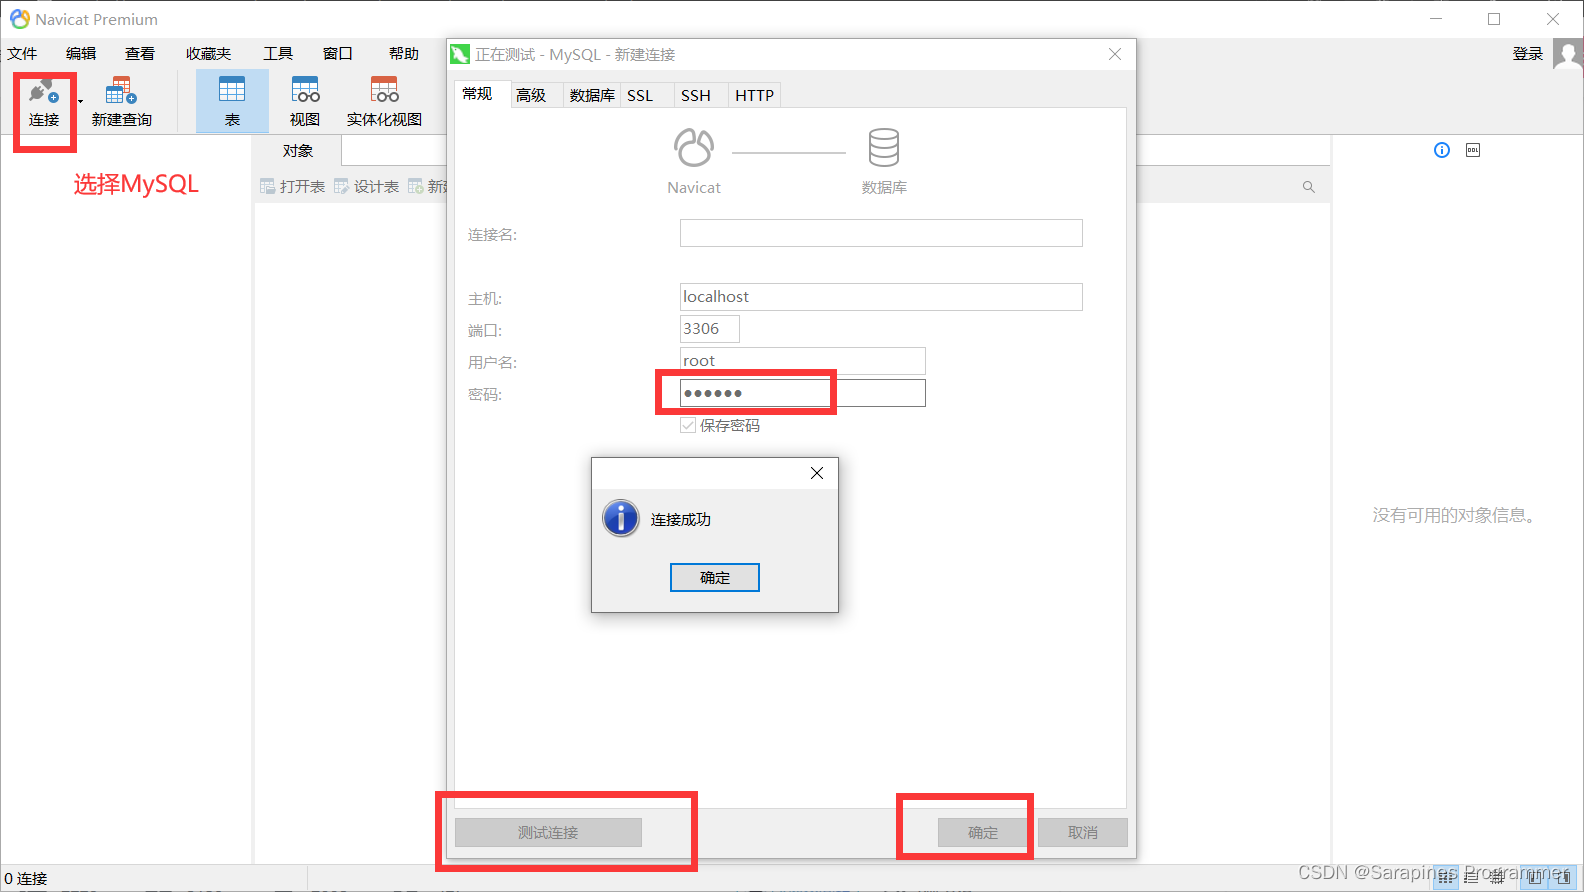Click the blue info icon in message box
Image resolution: width=1584 pixels, height=892 pixels.
point(621,518)
